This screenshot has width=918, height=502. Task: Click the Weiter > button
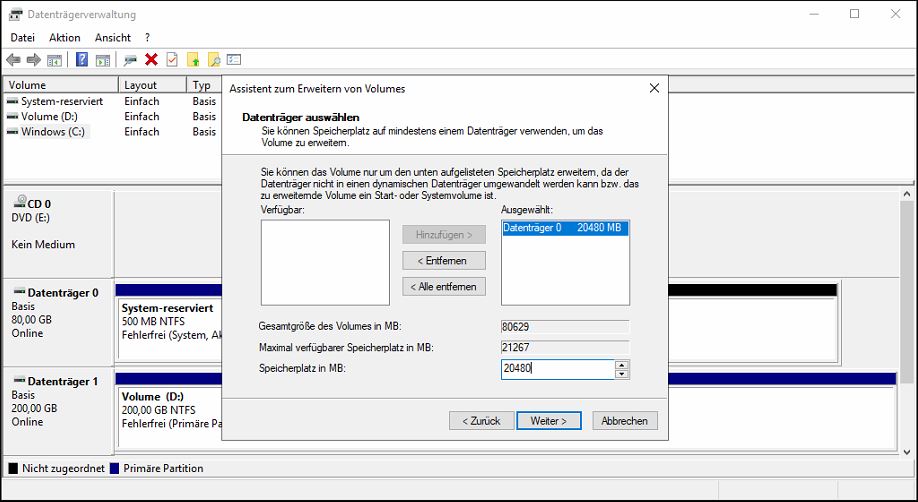(x=549, y=421)
